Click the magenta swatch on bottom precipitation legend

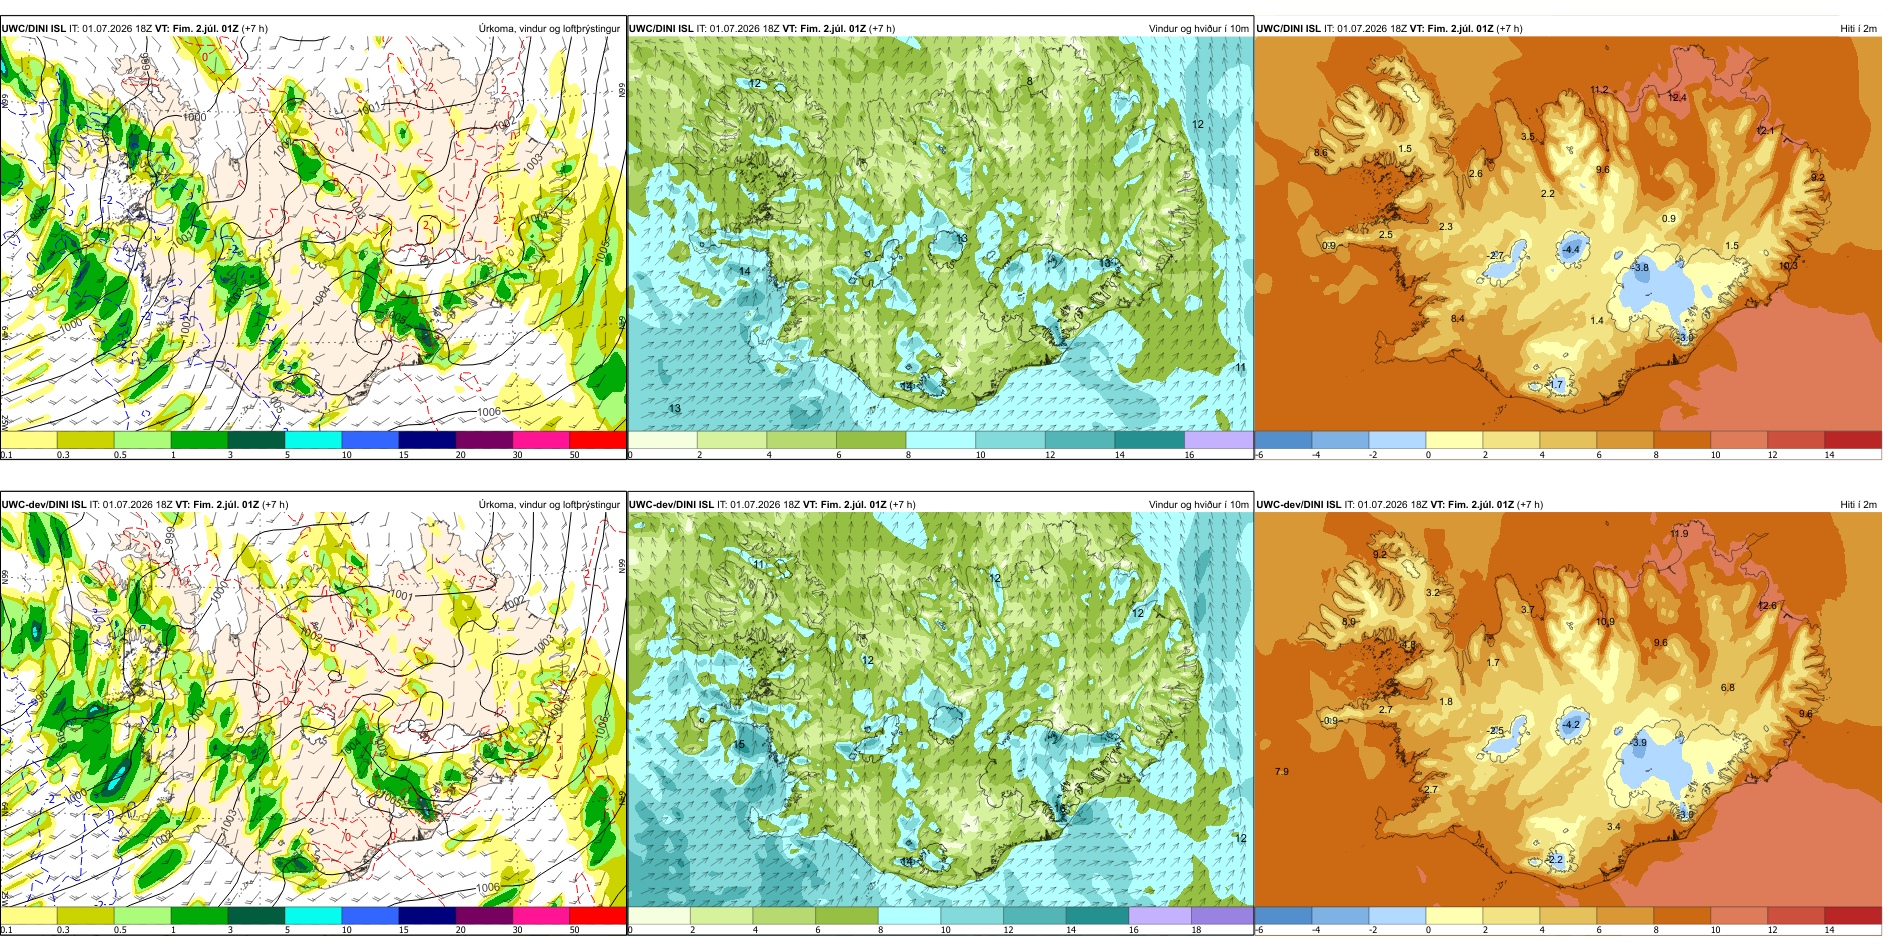click(541, 915)
